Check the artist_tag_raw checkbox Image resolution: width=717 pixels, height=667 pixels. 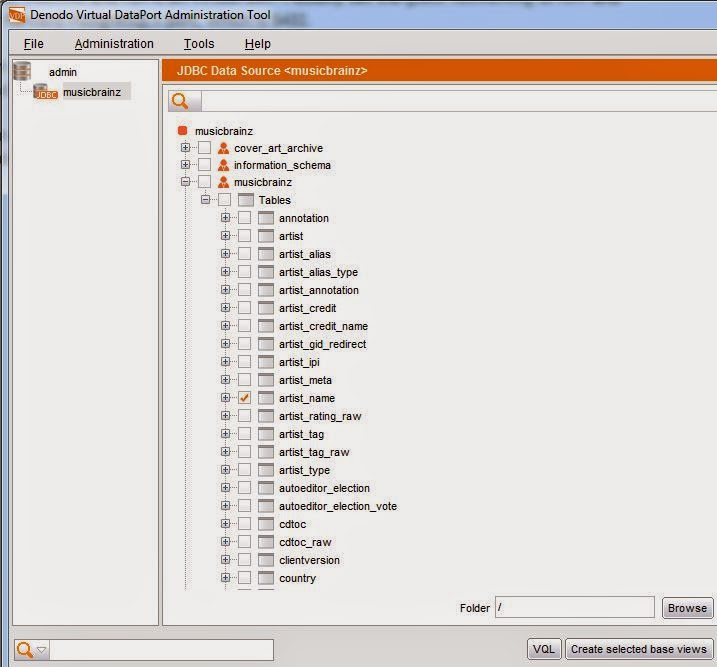245,452
